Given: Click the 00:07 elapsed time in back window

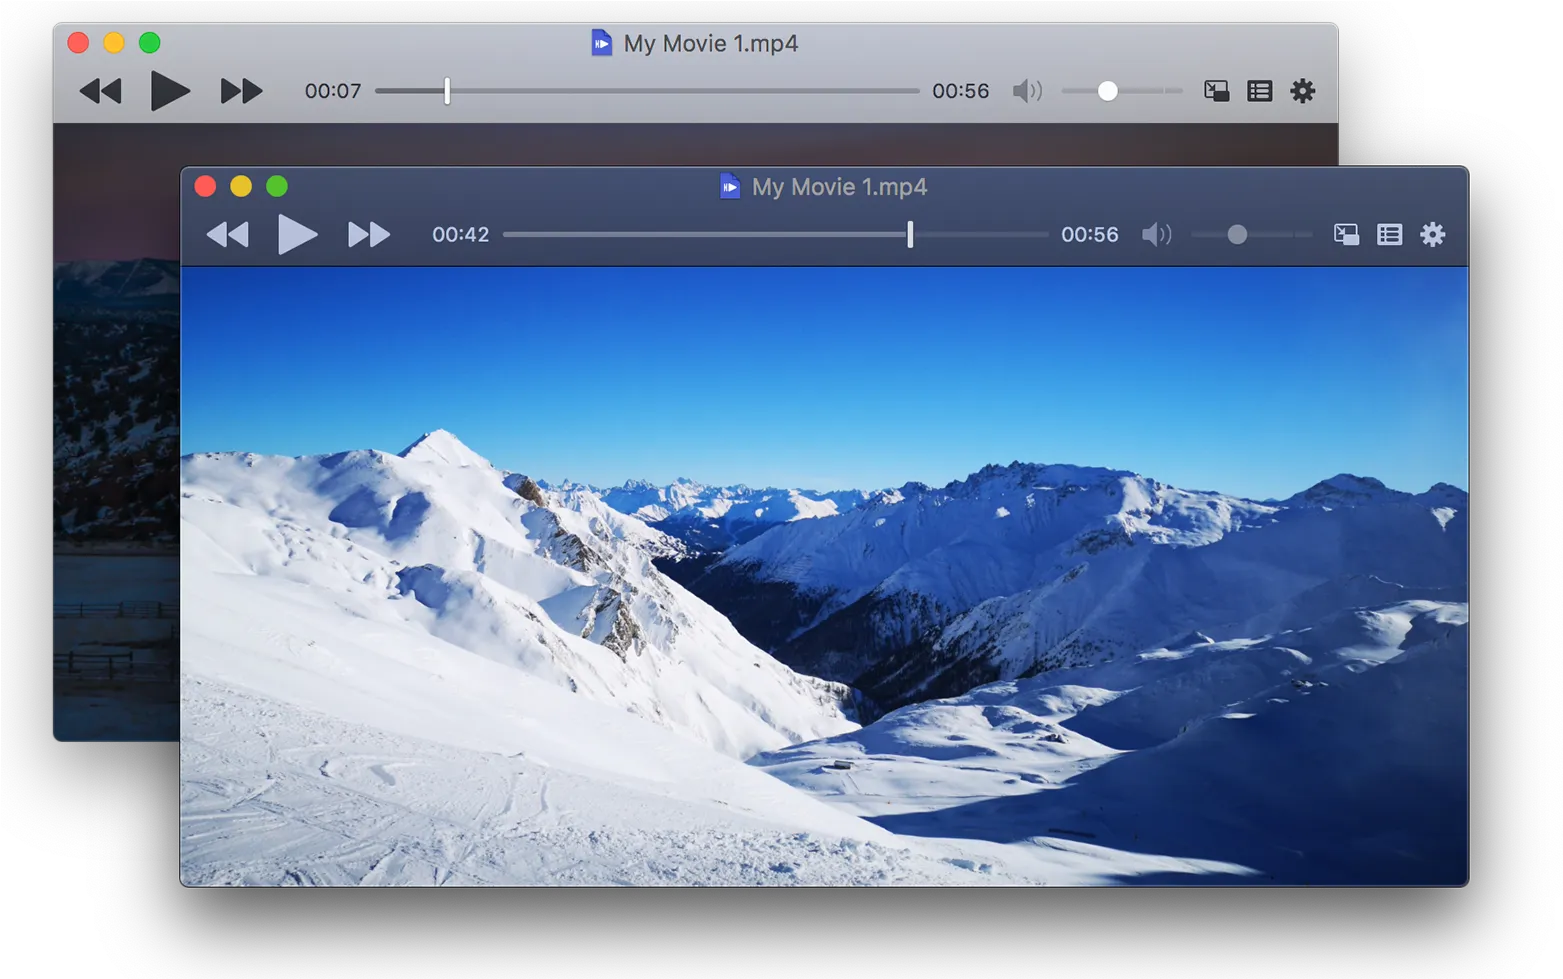Looking at the screenshot, I should 333,91.
